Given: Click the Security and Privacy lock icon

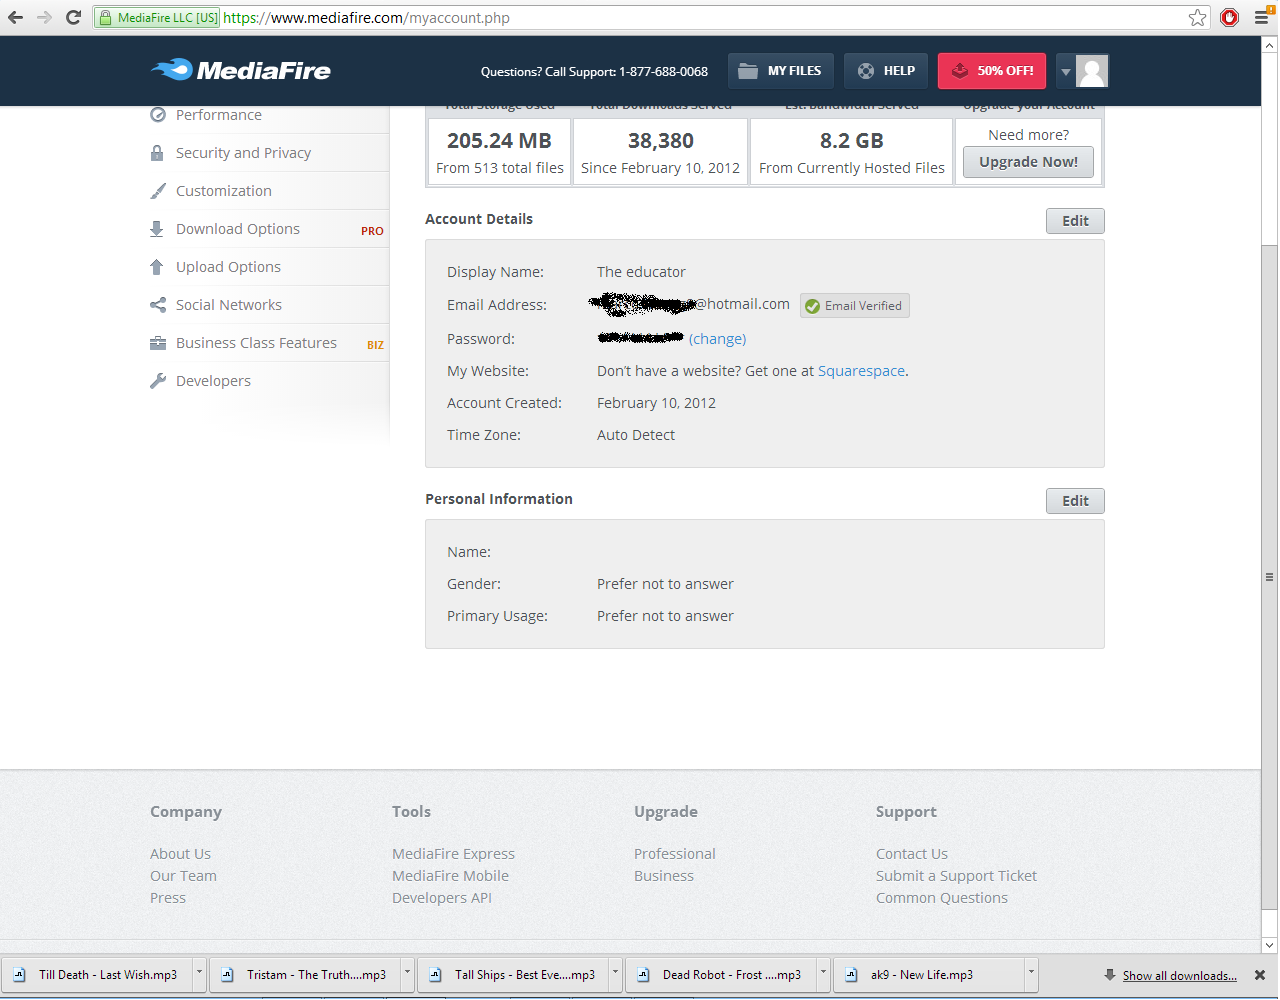Looking at the screenshot, I should coord(157,153).
